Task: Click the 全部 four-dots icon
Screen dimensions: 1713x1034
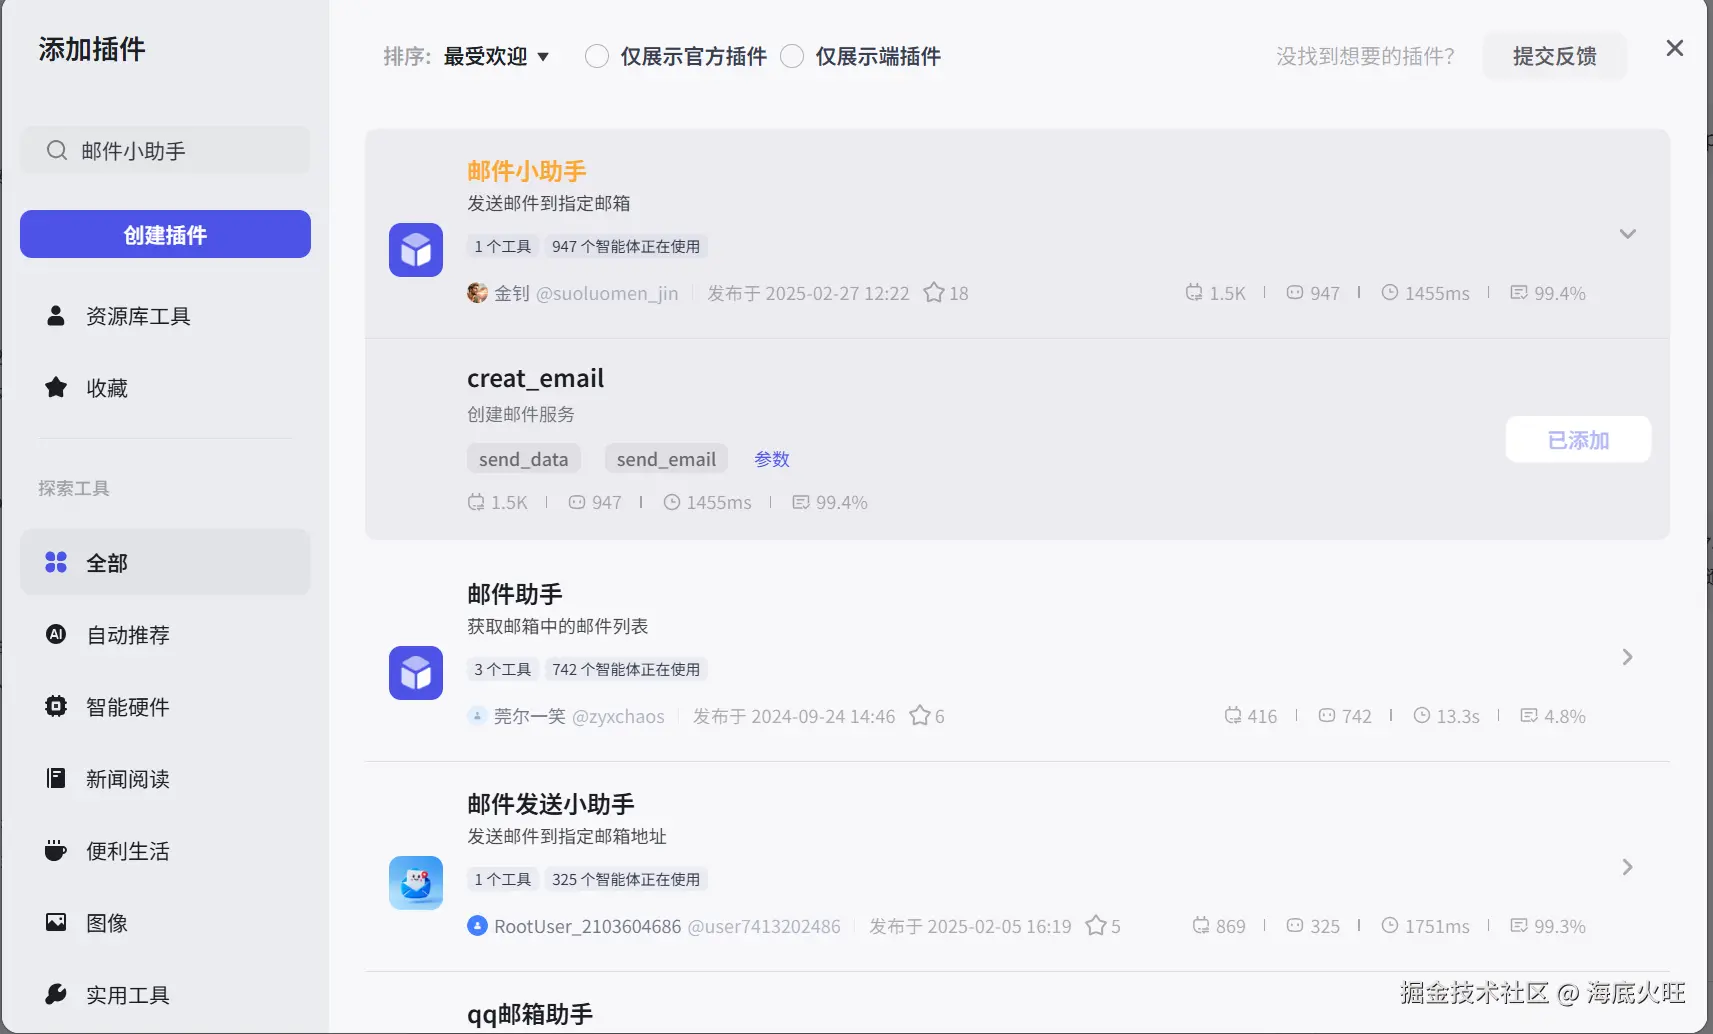Action: 56,562
